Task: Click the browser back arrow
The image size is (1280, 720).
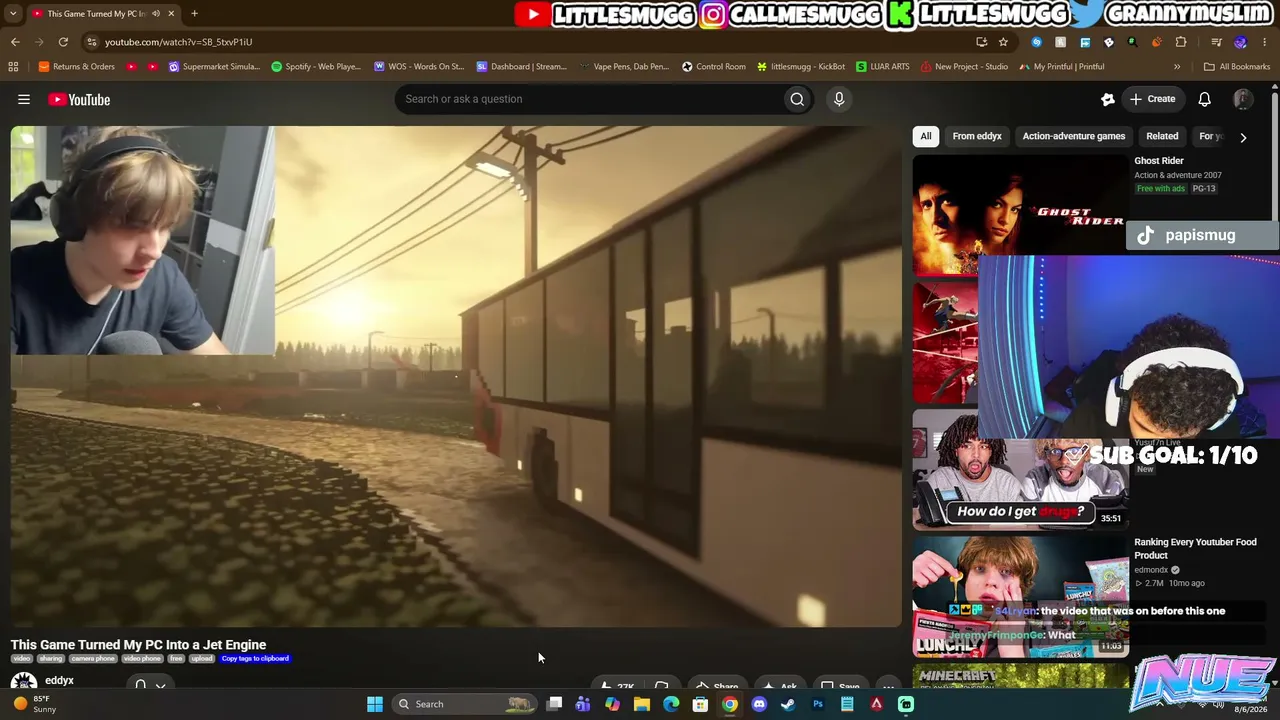Action: (15, 42)
